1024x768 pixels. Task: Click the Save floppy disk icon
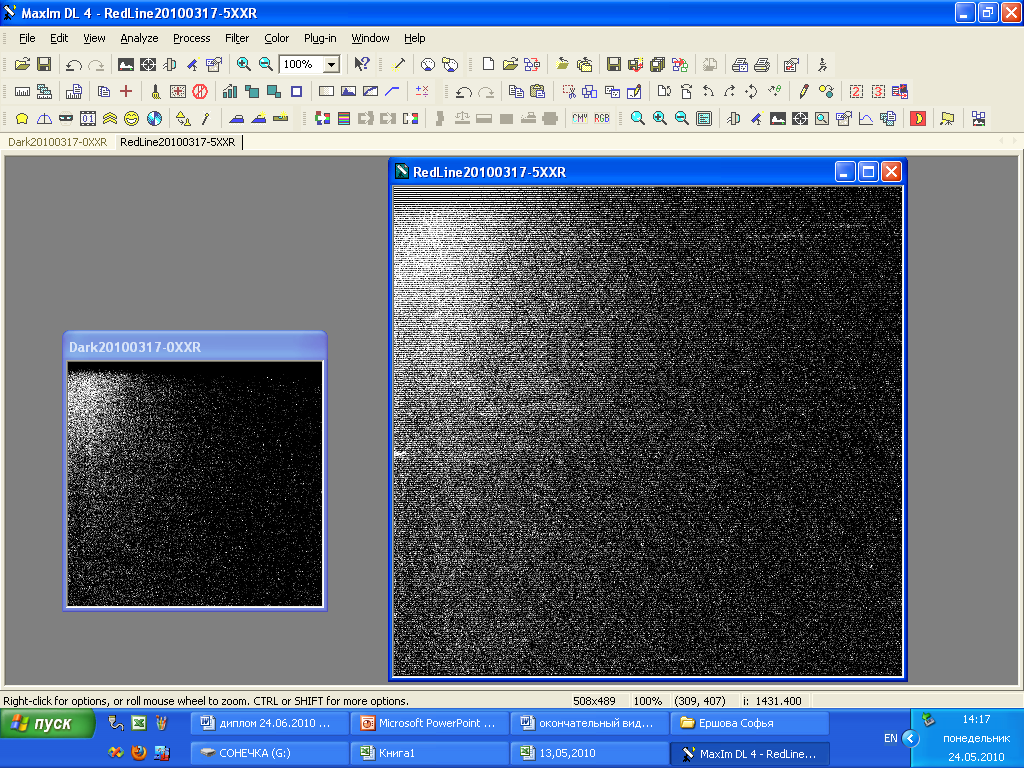44,64
